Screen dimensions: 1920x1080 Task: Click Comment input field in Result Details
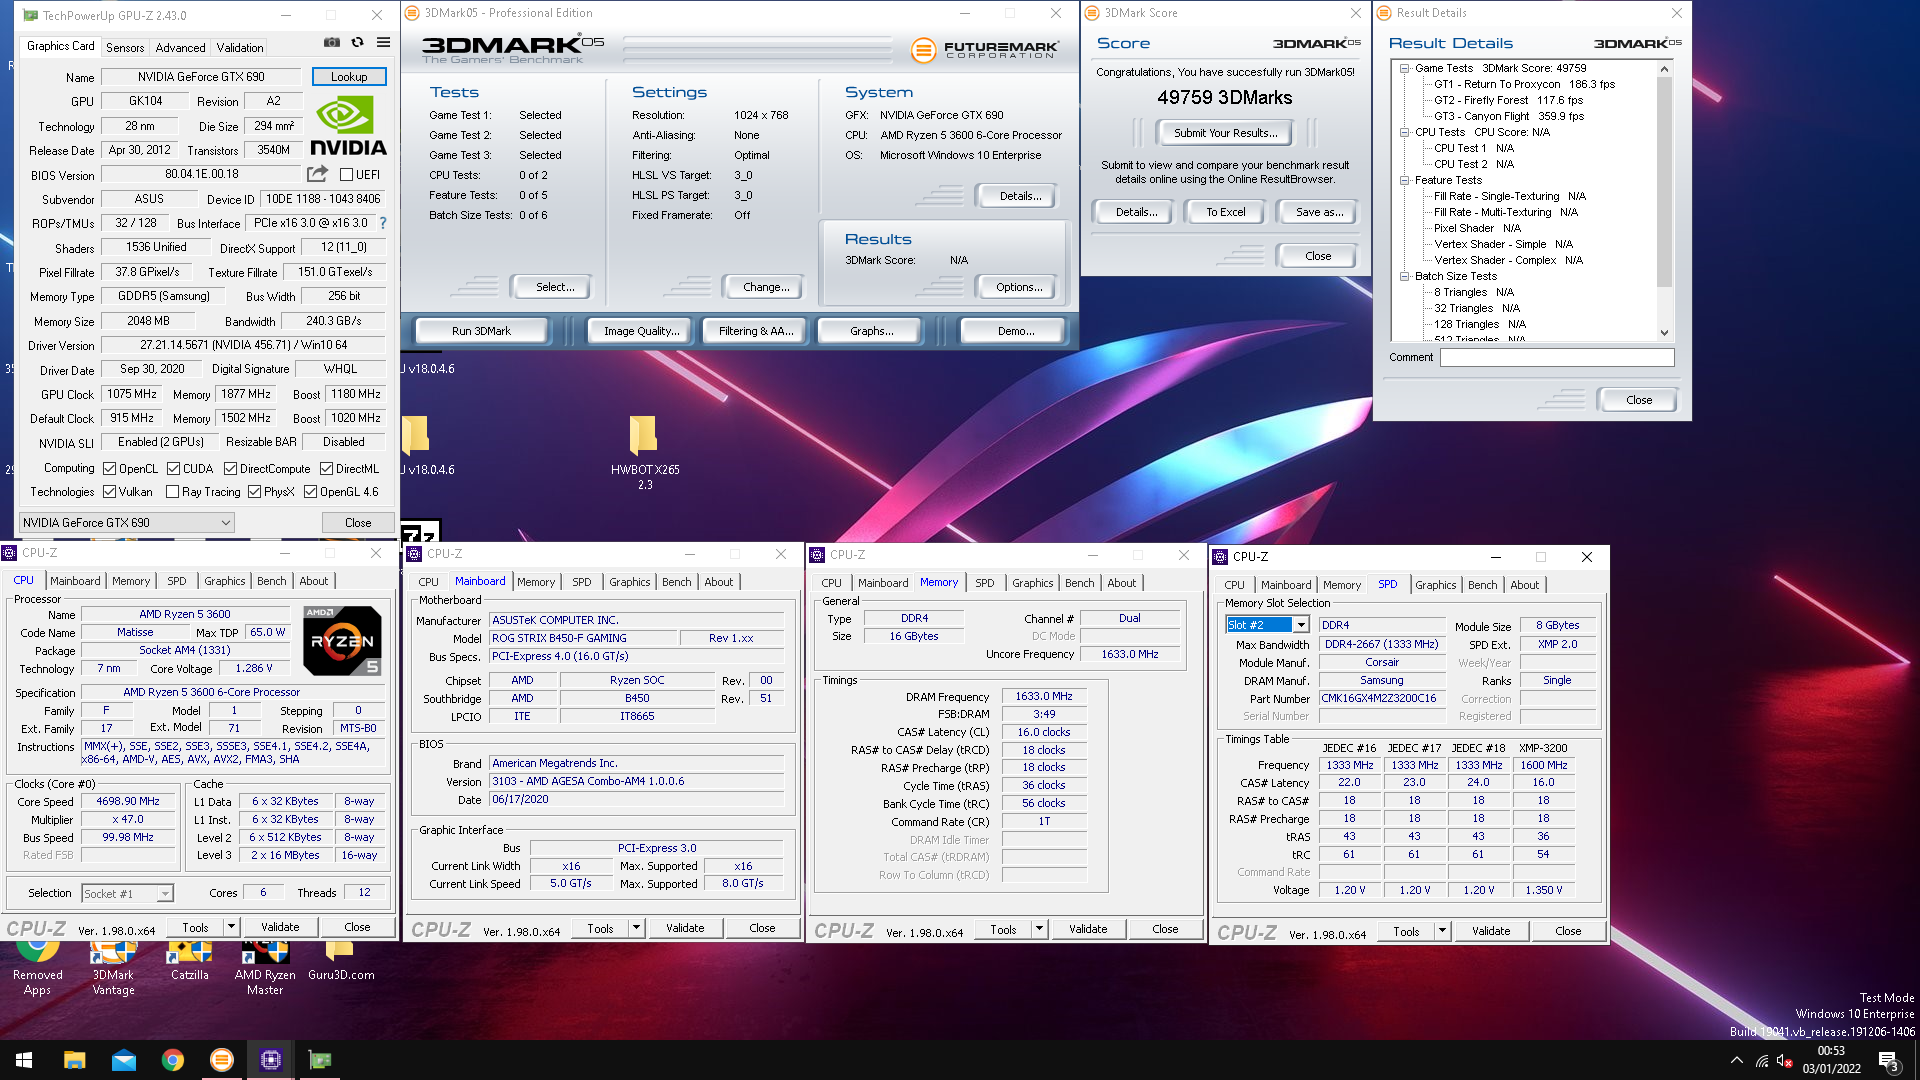coord(1557,357)
